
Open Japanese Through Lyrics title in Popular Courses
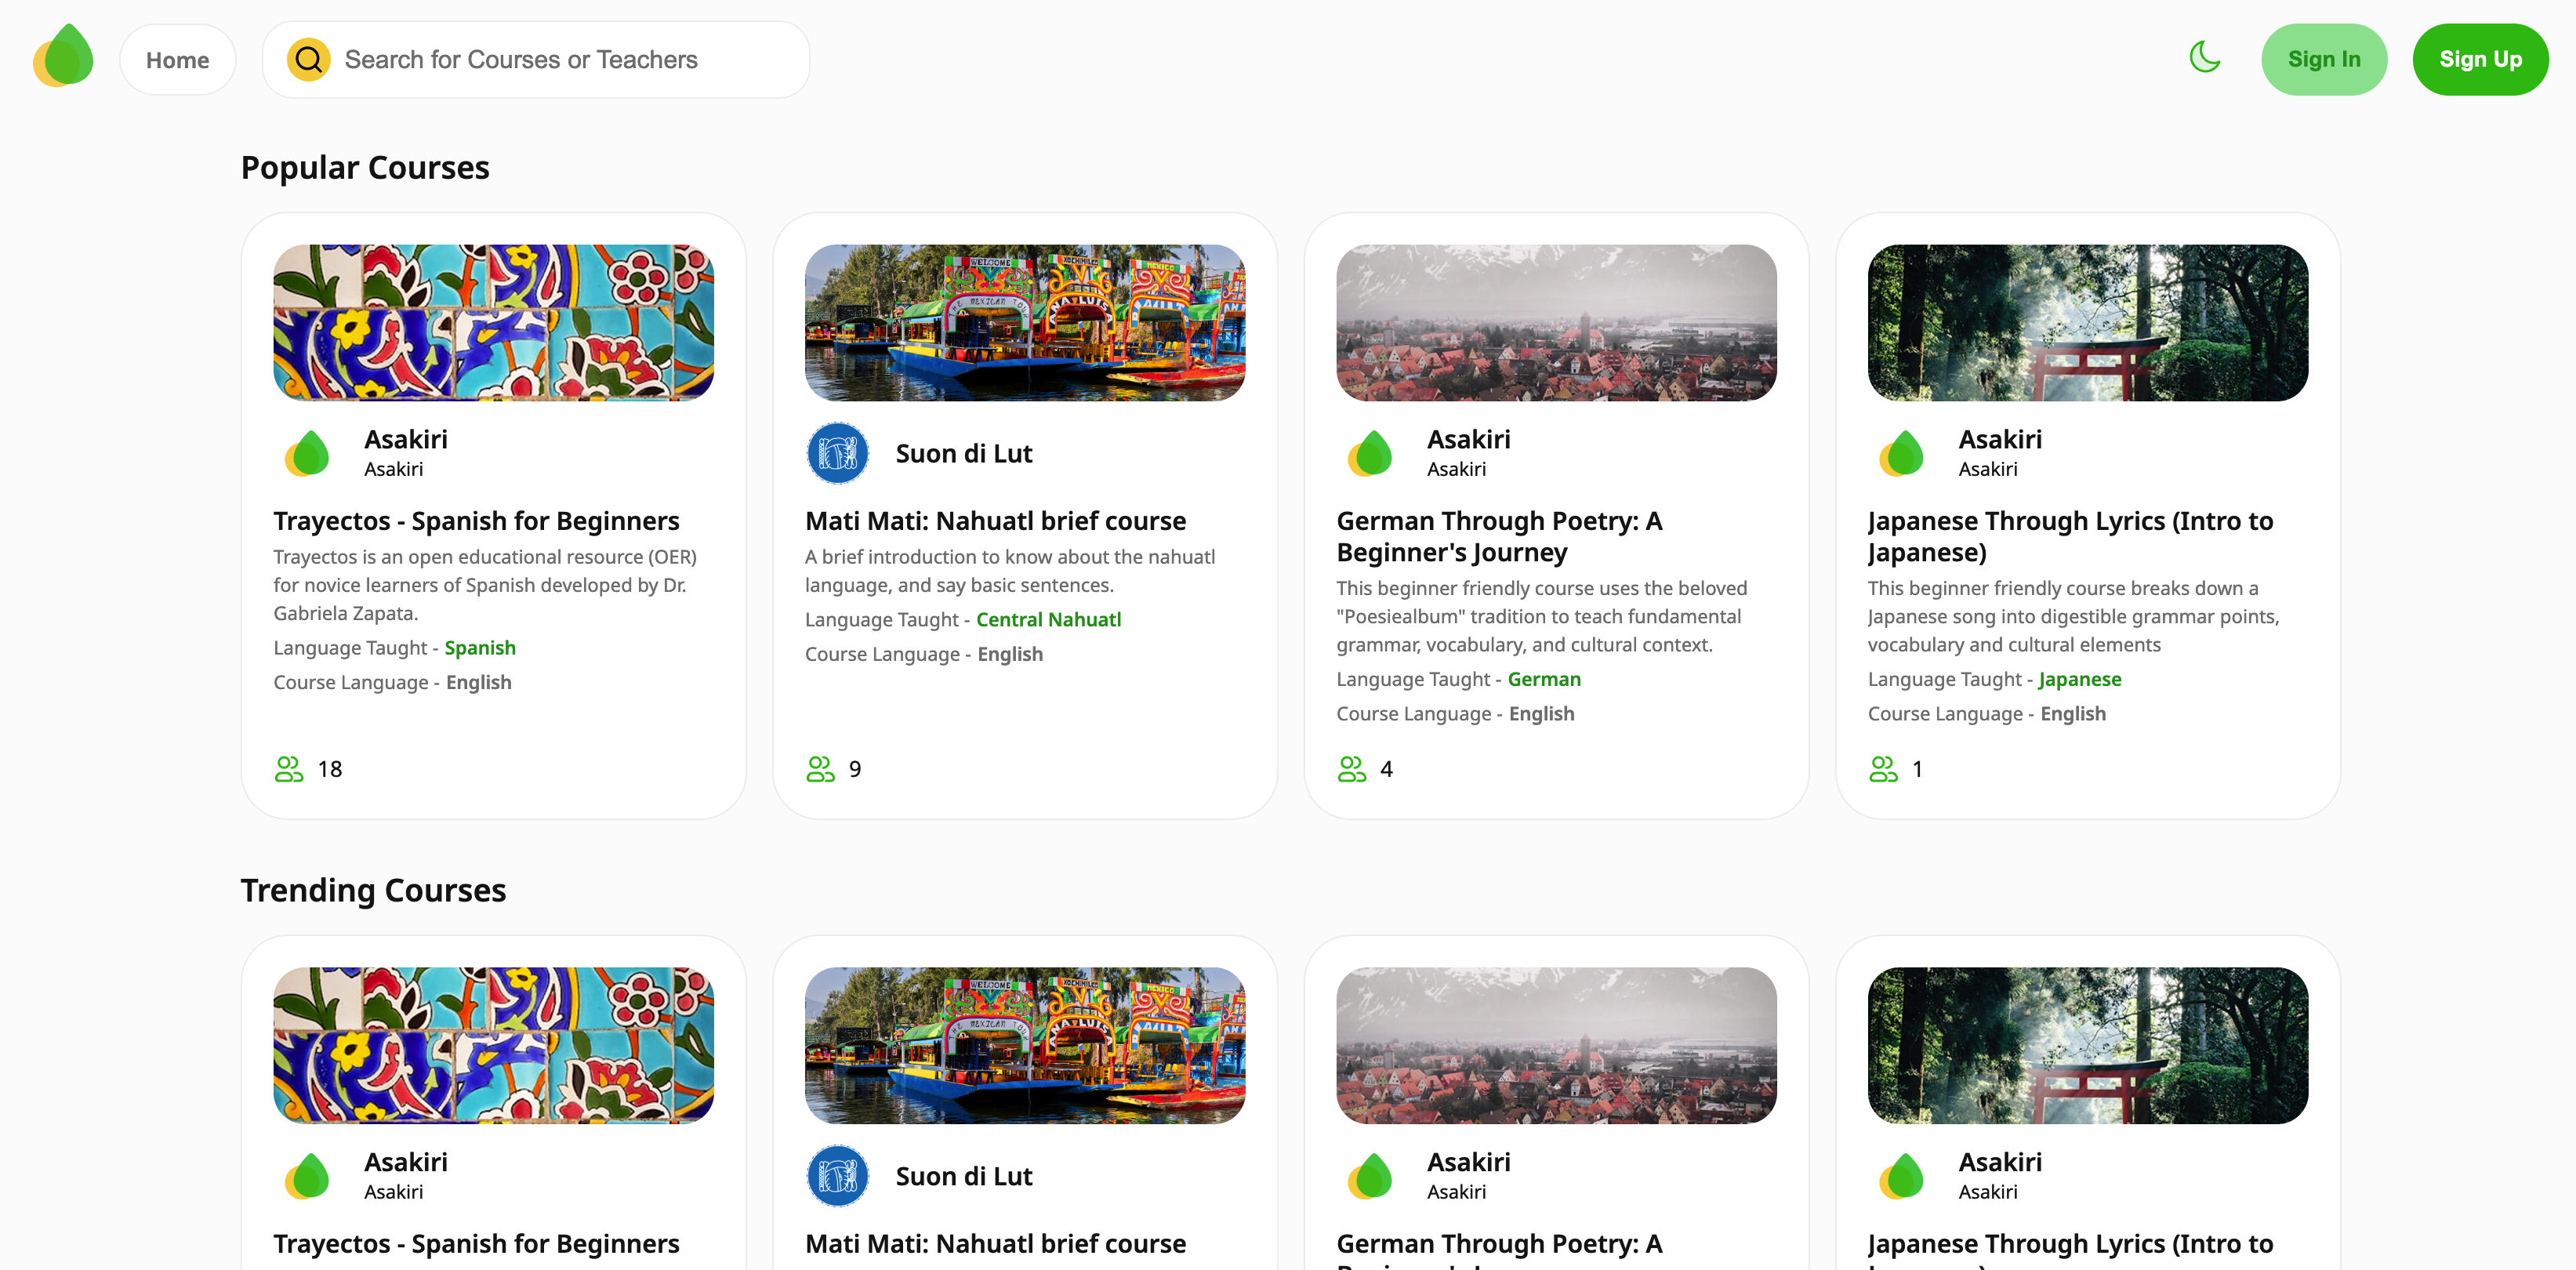point(2070,537)
